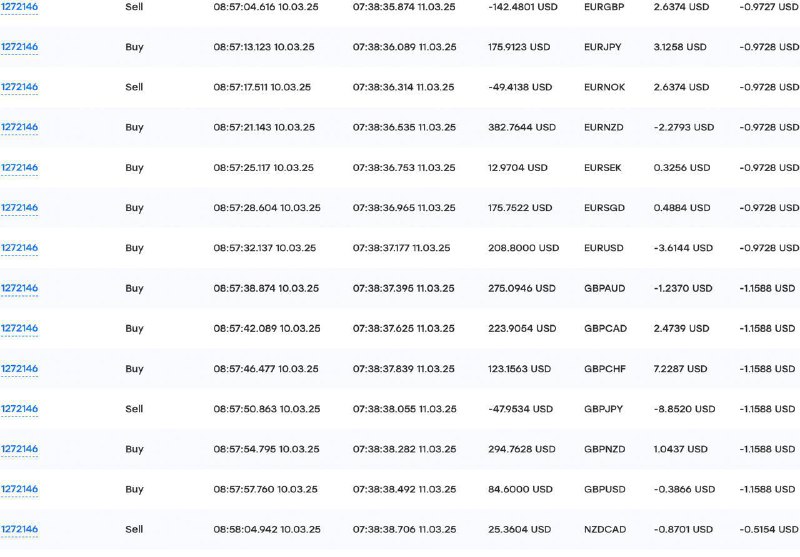Viewport: 800px width, 557px height.
Task: Open account link 1272146 in GBPCAD row
Action: [x=19, y=329]
